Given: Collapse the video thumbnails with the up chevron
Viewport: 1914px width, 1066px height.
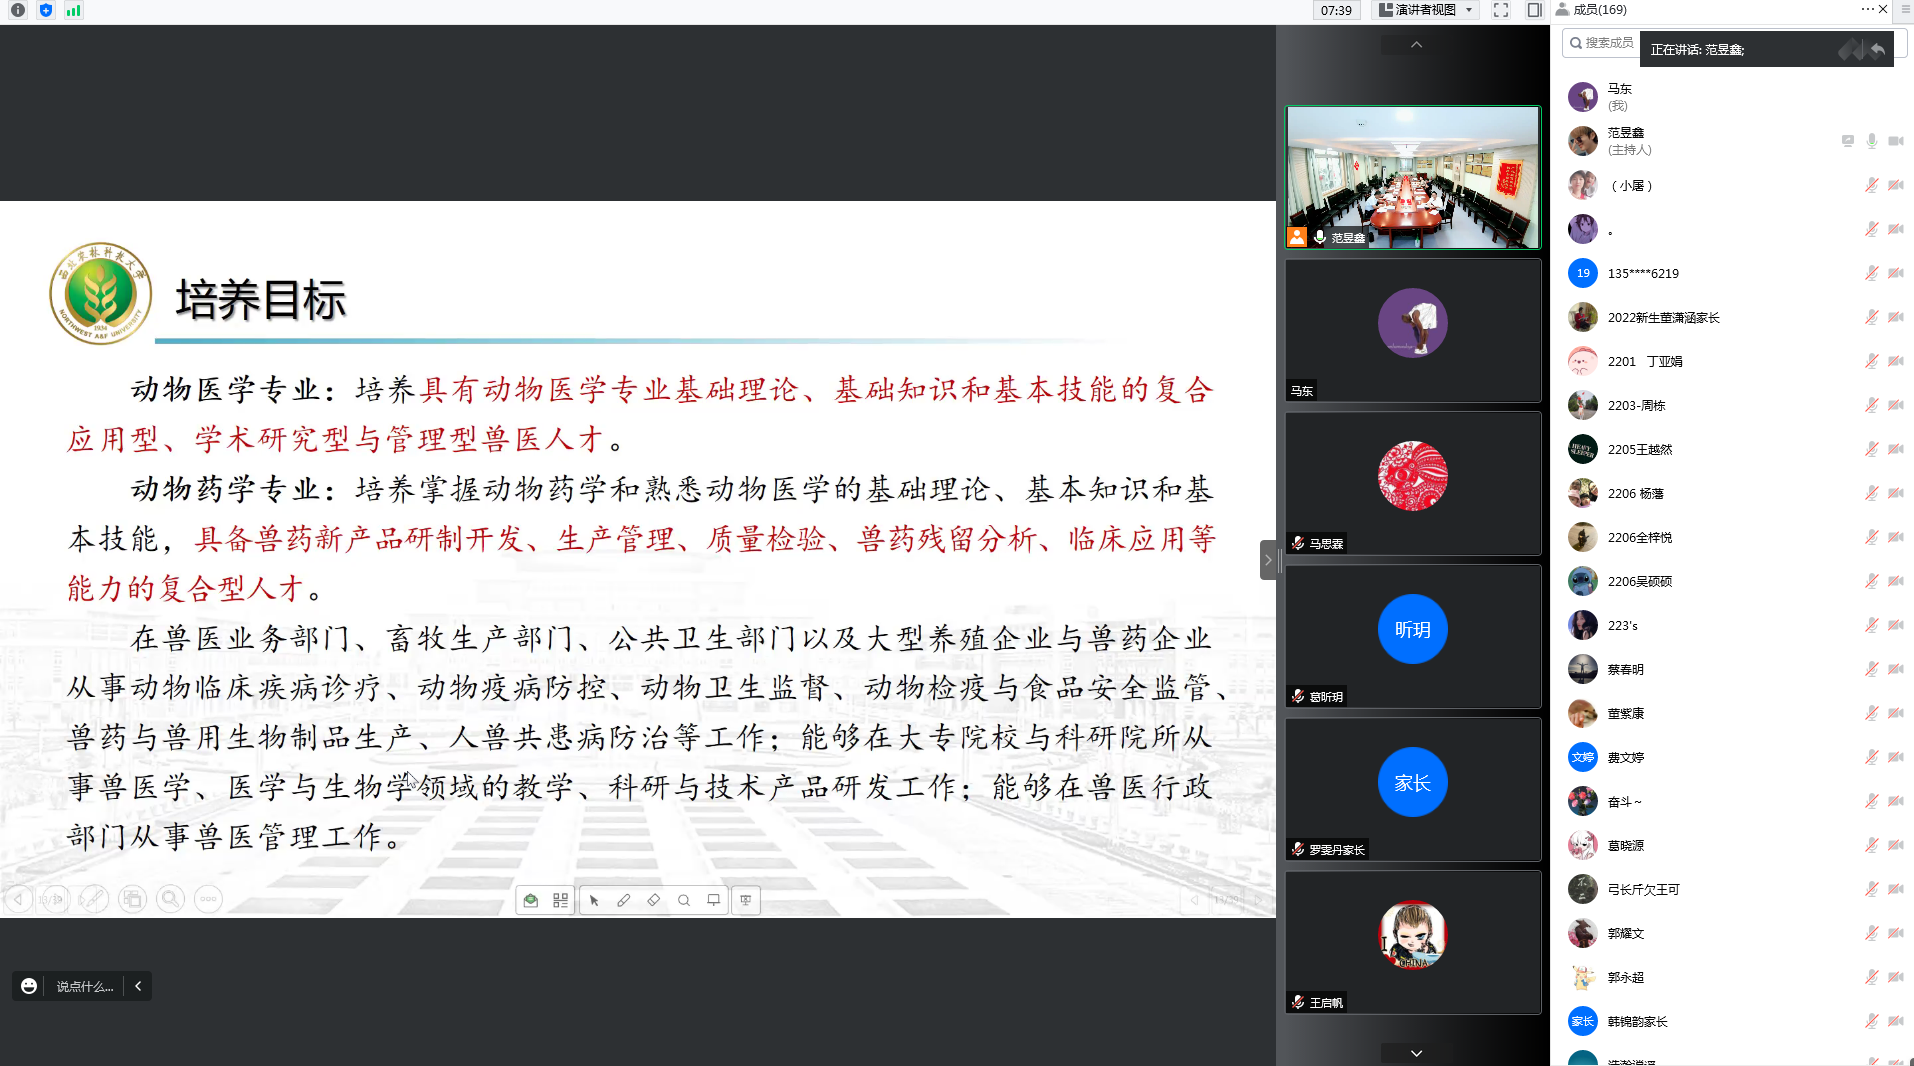Looking at the screenshot, I should tap(1414, 44).
